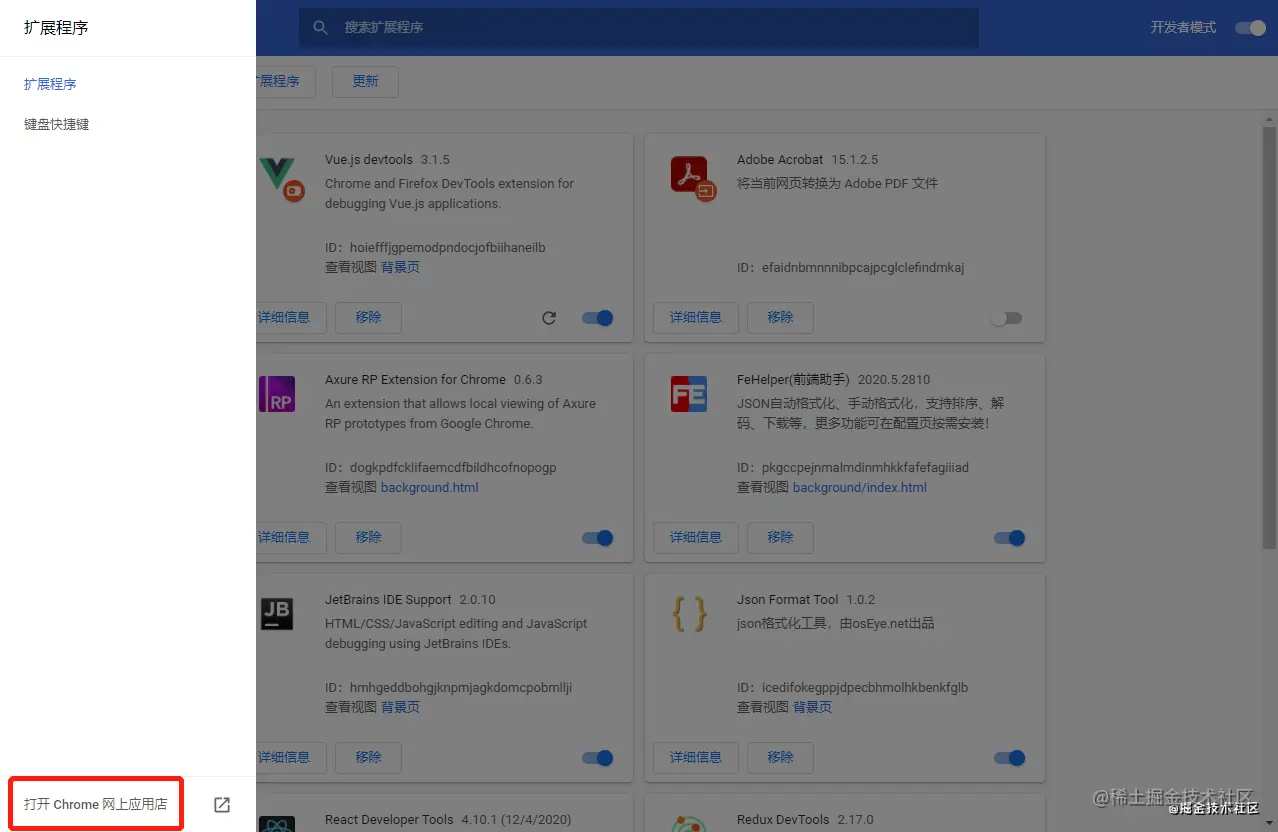Image resolution: width=1278 pixels, height=832 pixels.
Task: Open details for Adobe Acrobat
Action: click(x=695, y=317)
